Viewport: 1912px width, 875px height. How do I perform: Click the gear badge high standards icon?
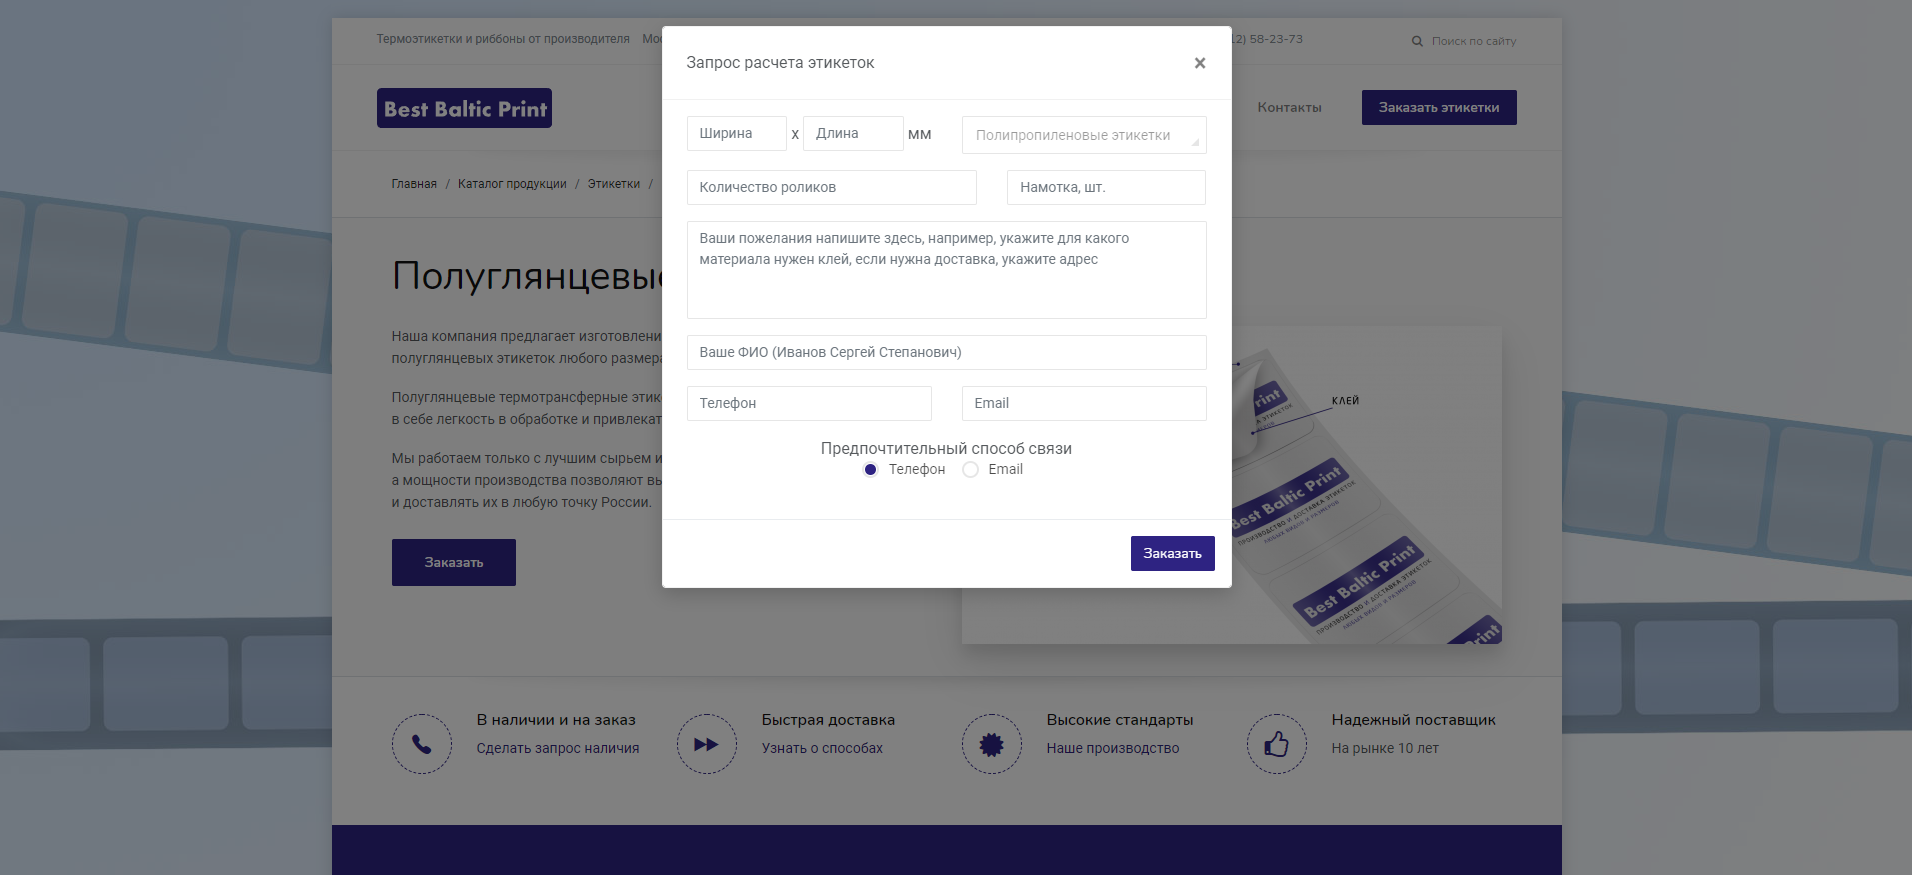[991, 744]
